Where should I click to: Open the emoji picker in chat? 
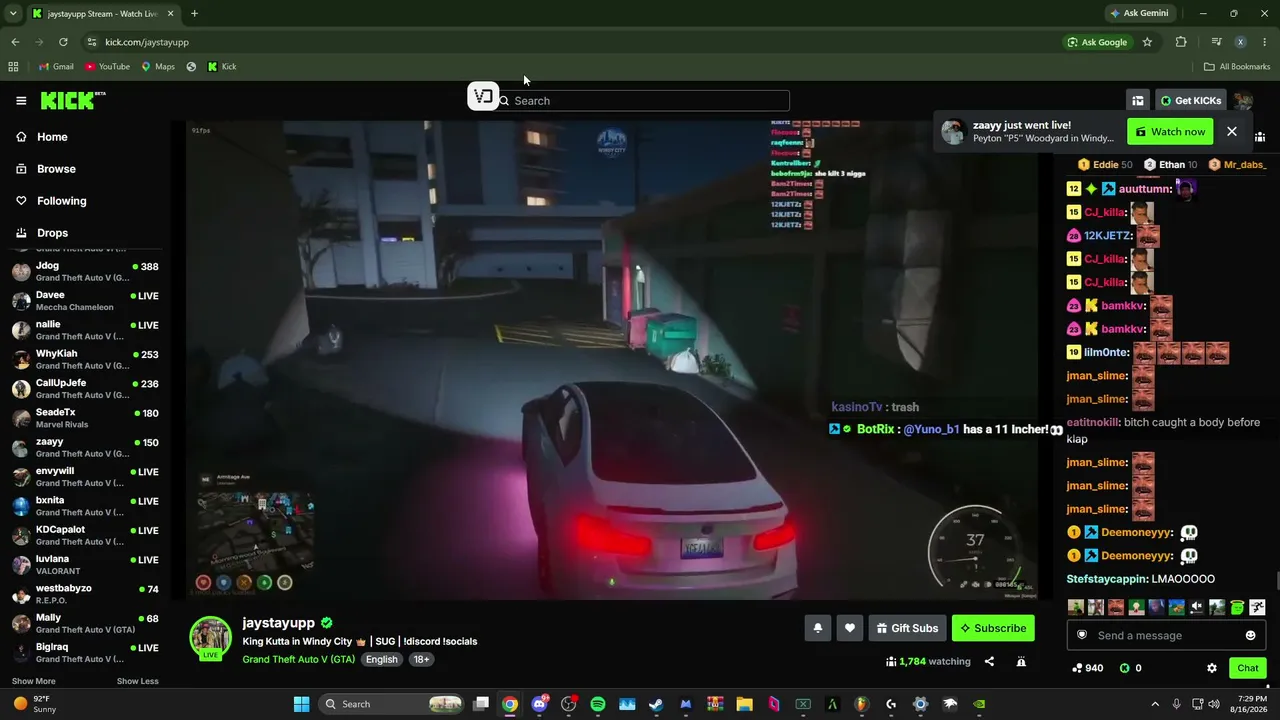1250,635
